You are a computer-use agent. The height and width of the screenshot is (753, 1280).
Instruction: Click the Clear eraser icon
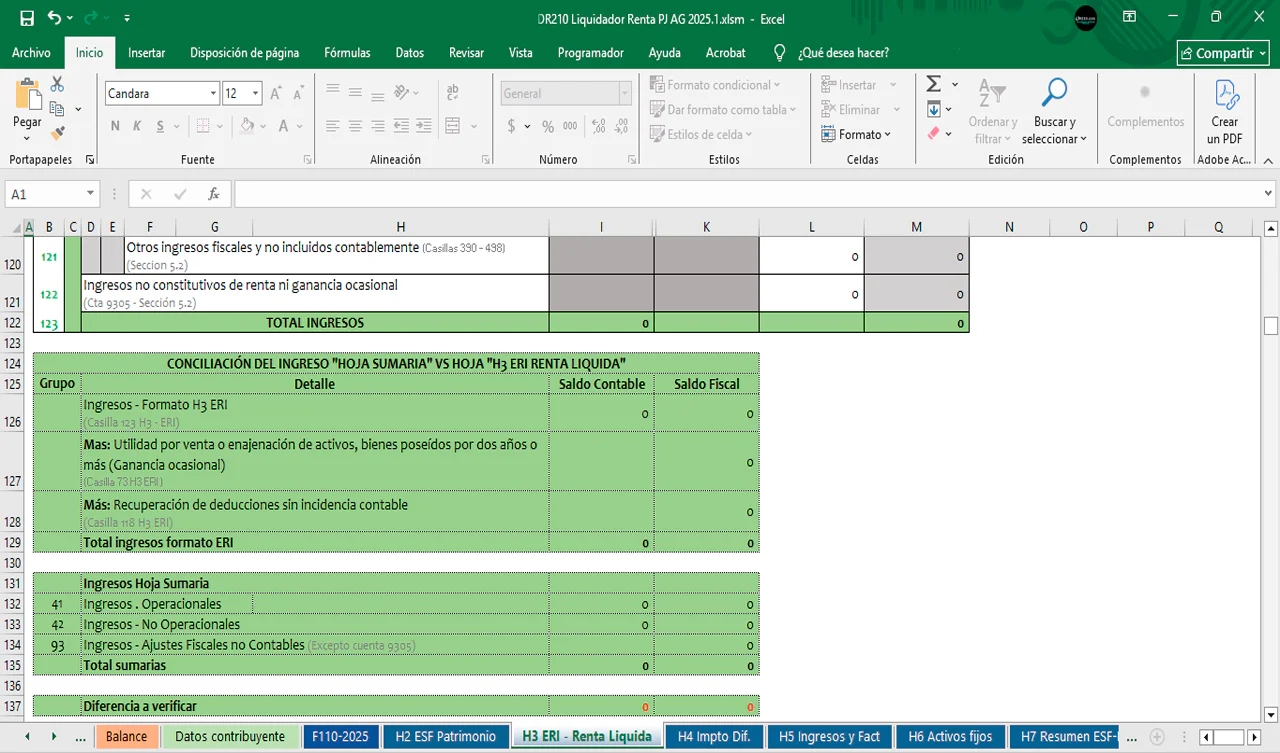(934, 133)
